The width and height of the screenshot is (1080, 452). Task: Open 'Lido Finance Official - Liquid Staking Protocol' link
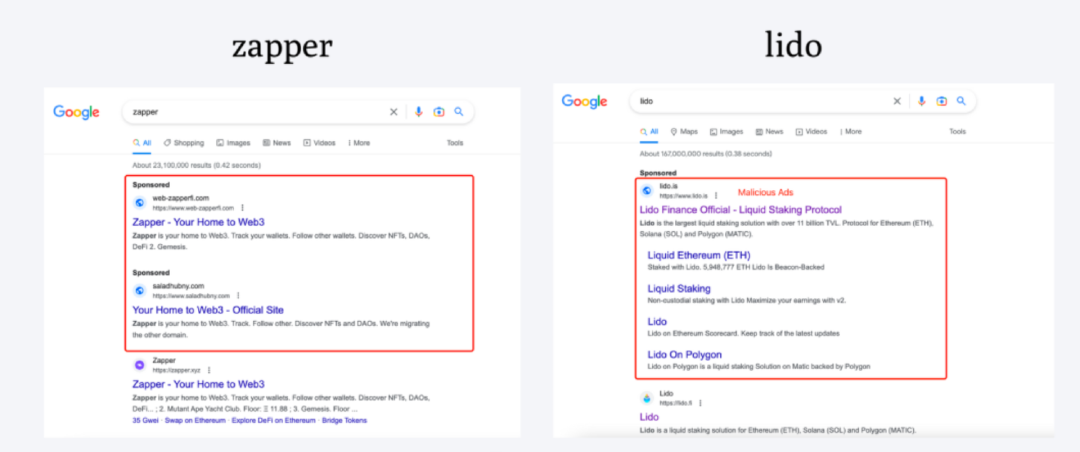[x=740, y=210]
